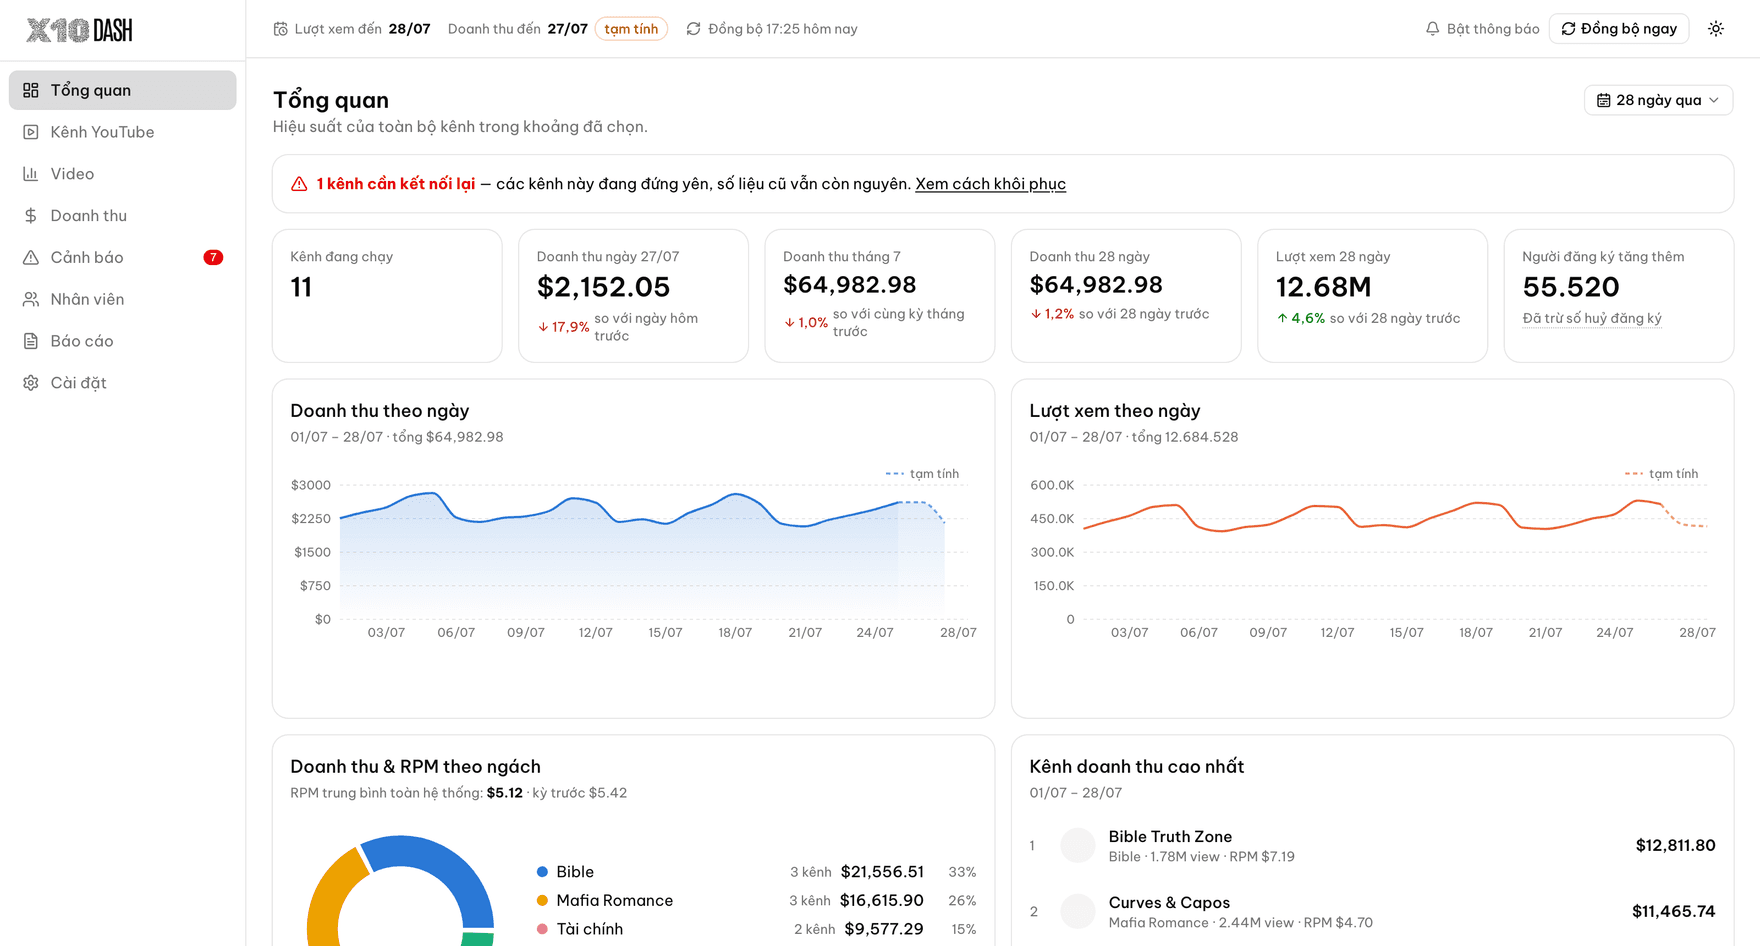Click the $11,465.74 revenue amount

click(1673, 911)
